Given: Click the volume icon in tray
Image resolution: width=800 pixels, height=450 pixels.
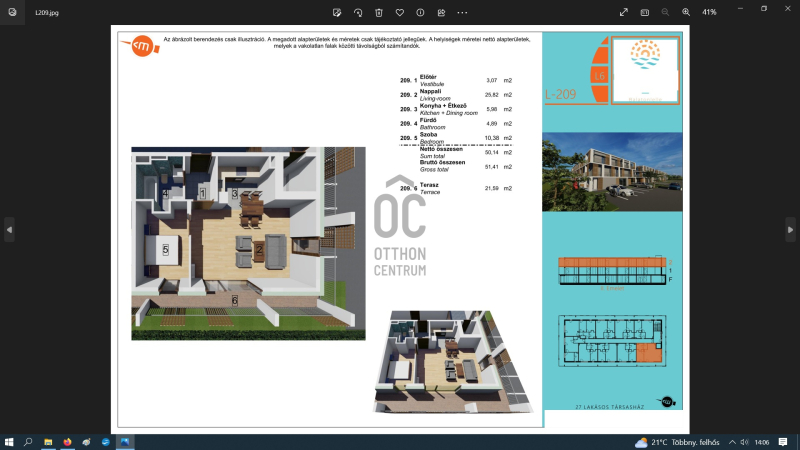Looking at the screenshot, I should click(743, 441).
